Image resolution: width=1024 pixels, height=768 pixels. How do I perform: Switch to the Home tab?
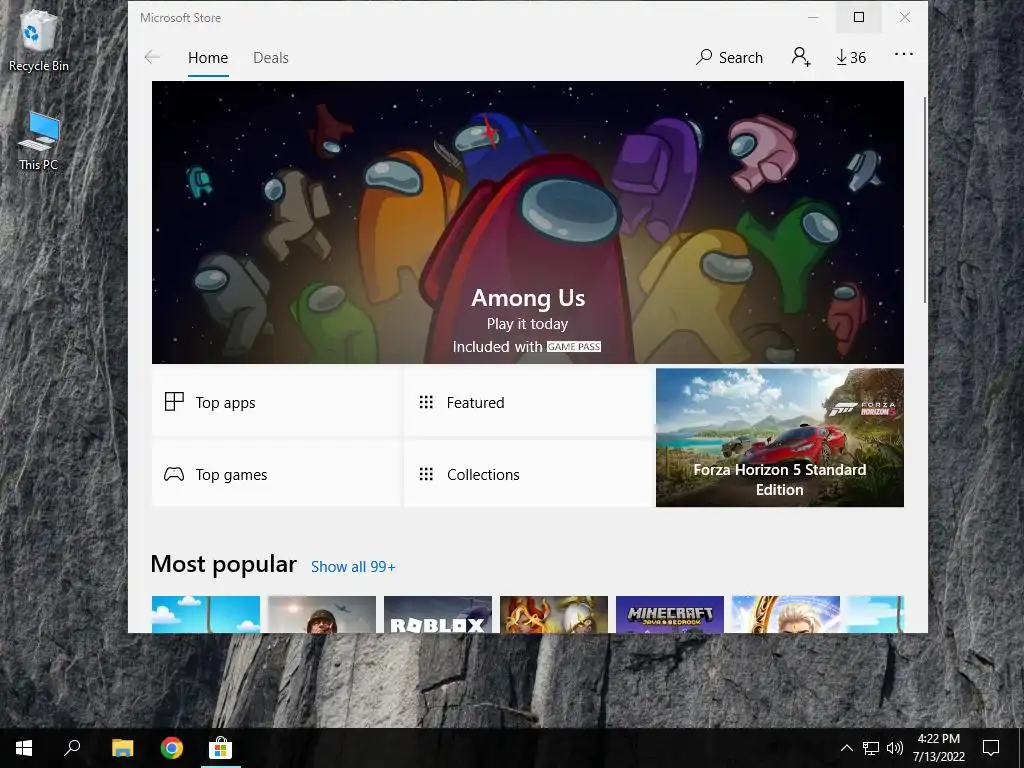(208, 57)
